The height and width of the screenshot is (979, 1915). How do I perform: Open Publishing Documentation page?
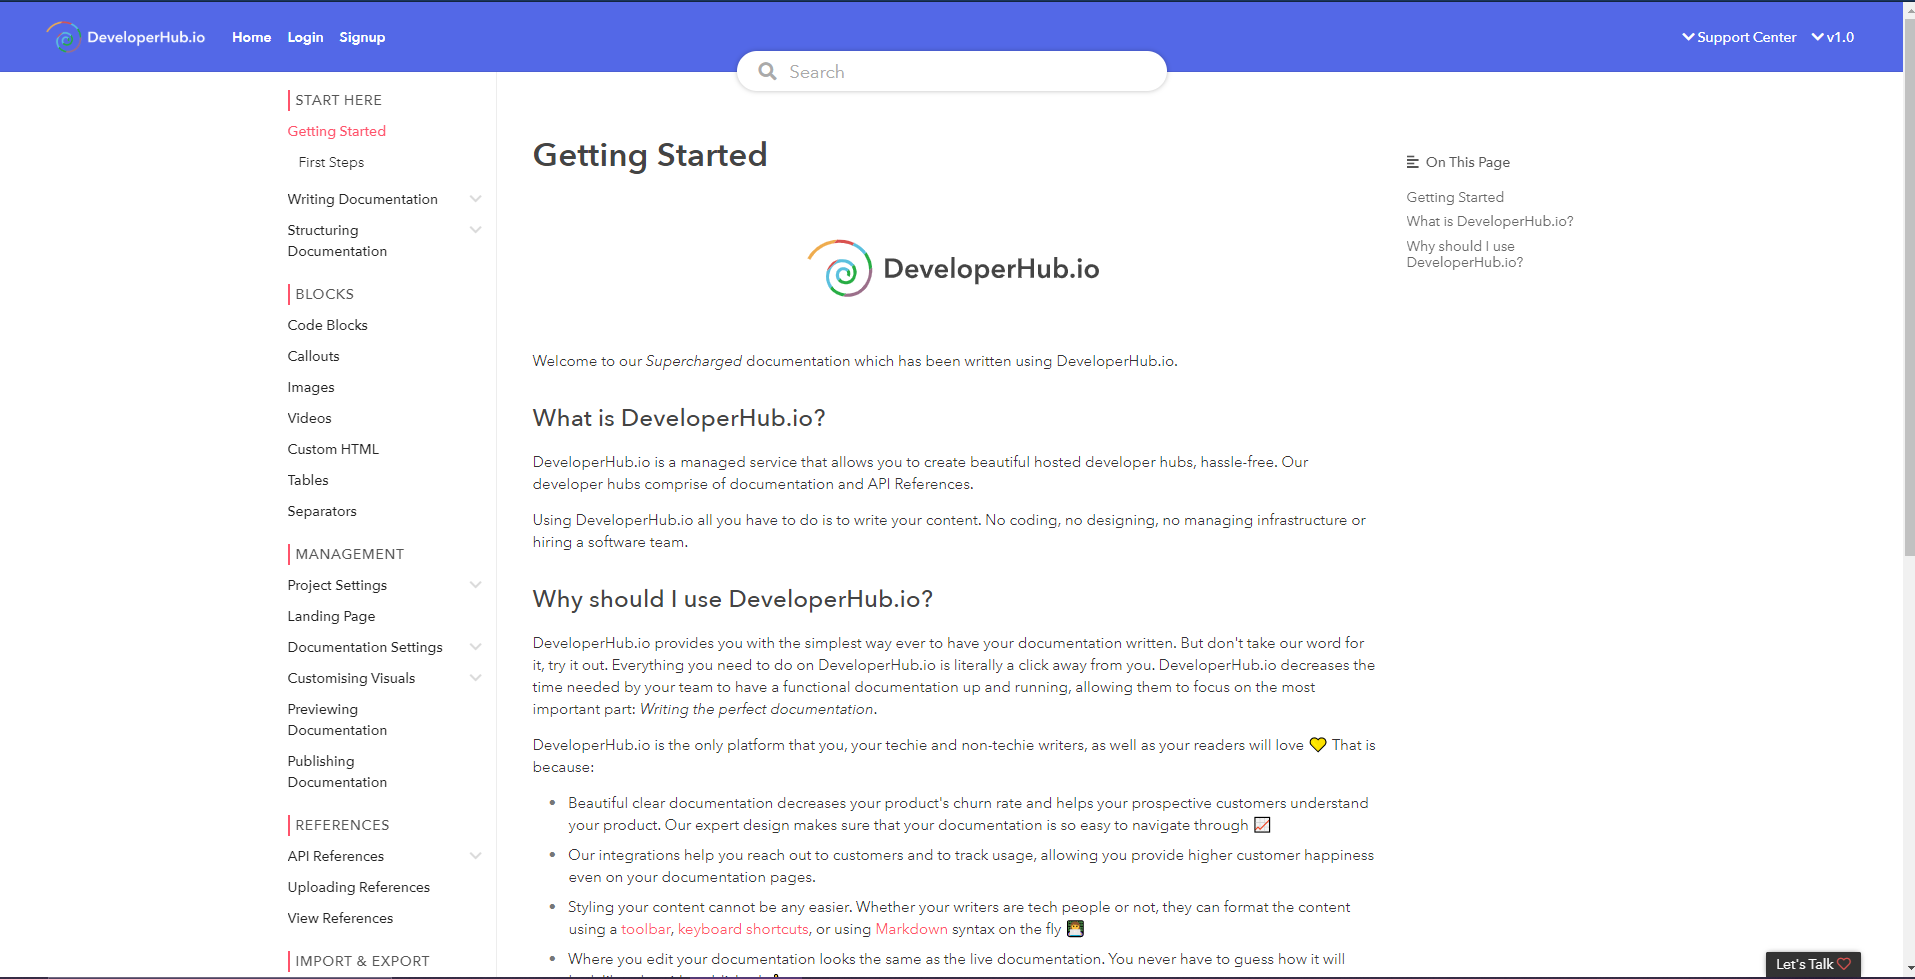point(337,772)
